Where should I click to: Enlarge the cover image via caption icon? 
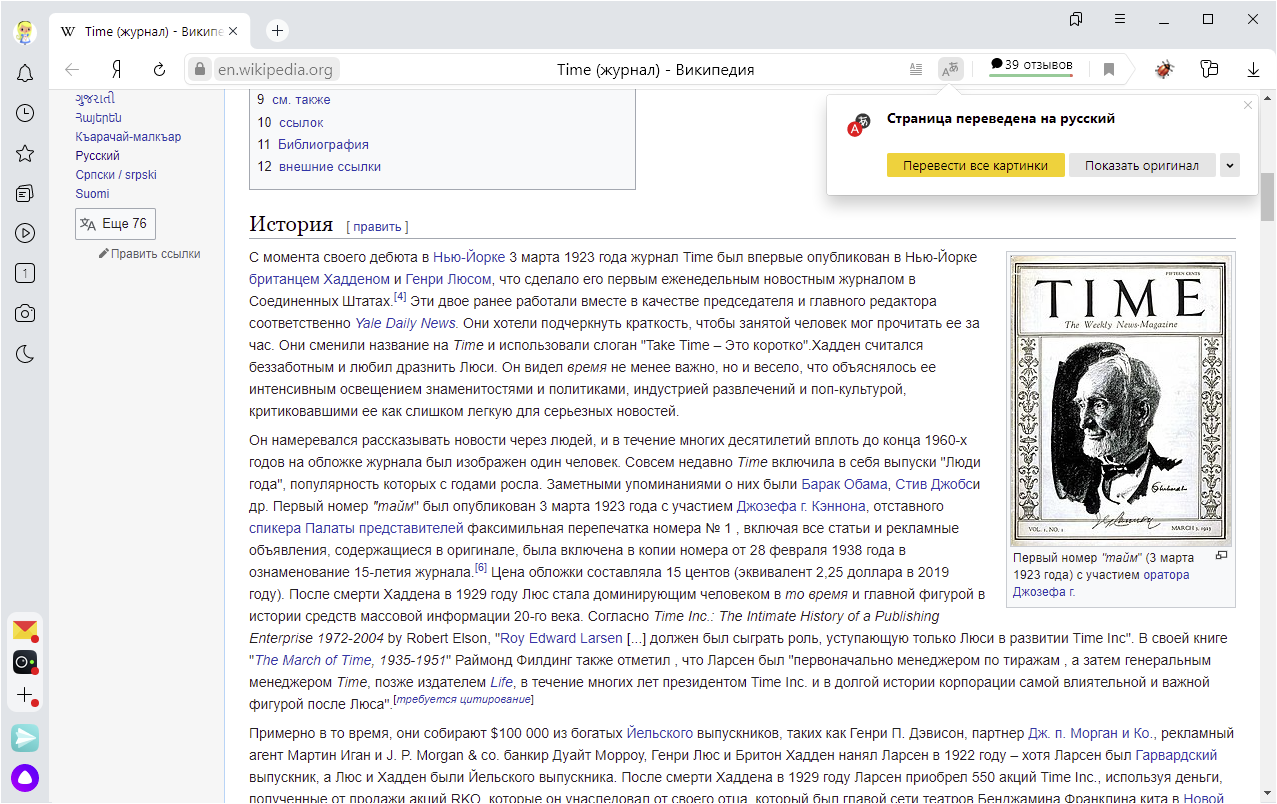tap(1221, 556)
